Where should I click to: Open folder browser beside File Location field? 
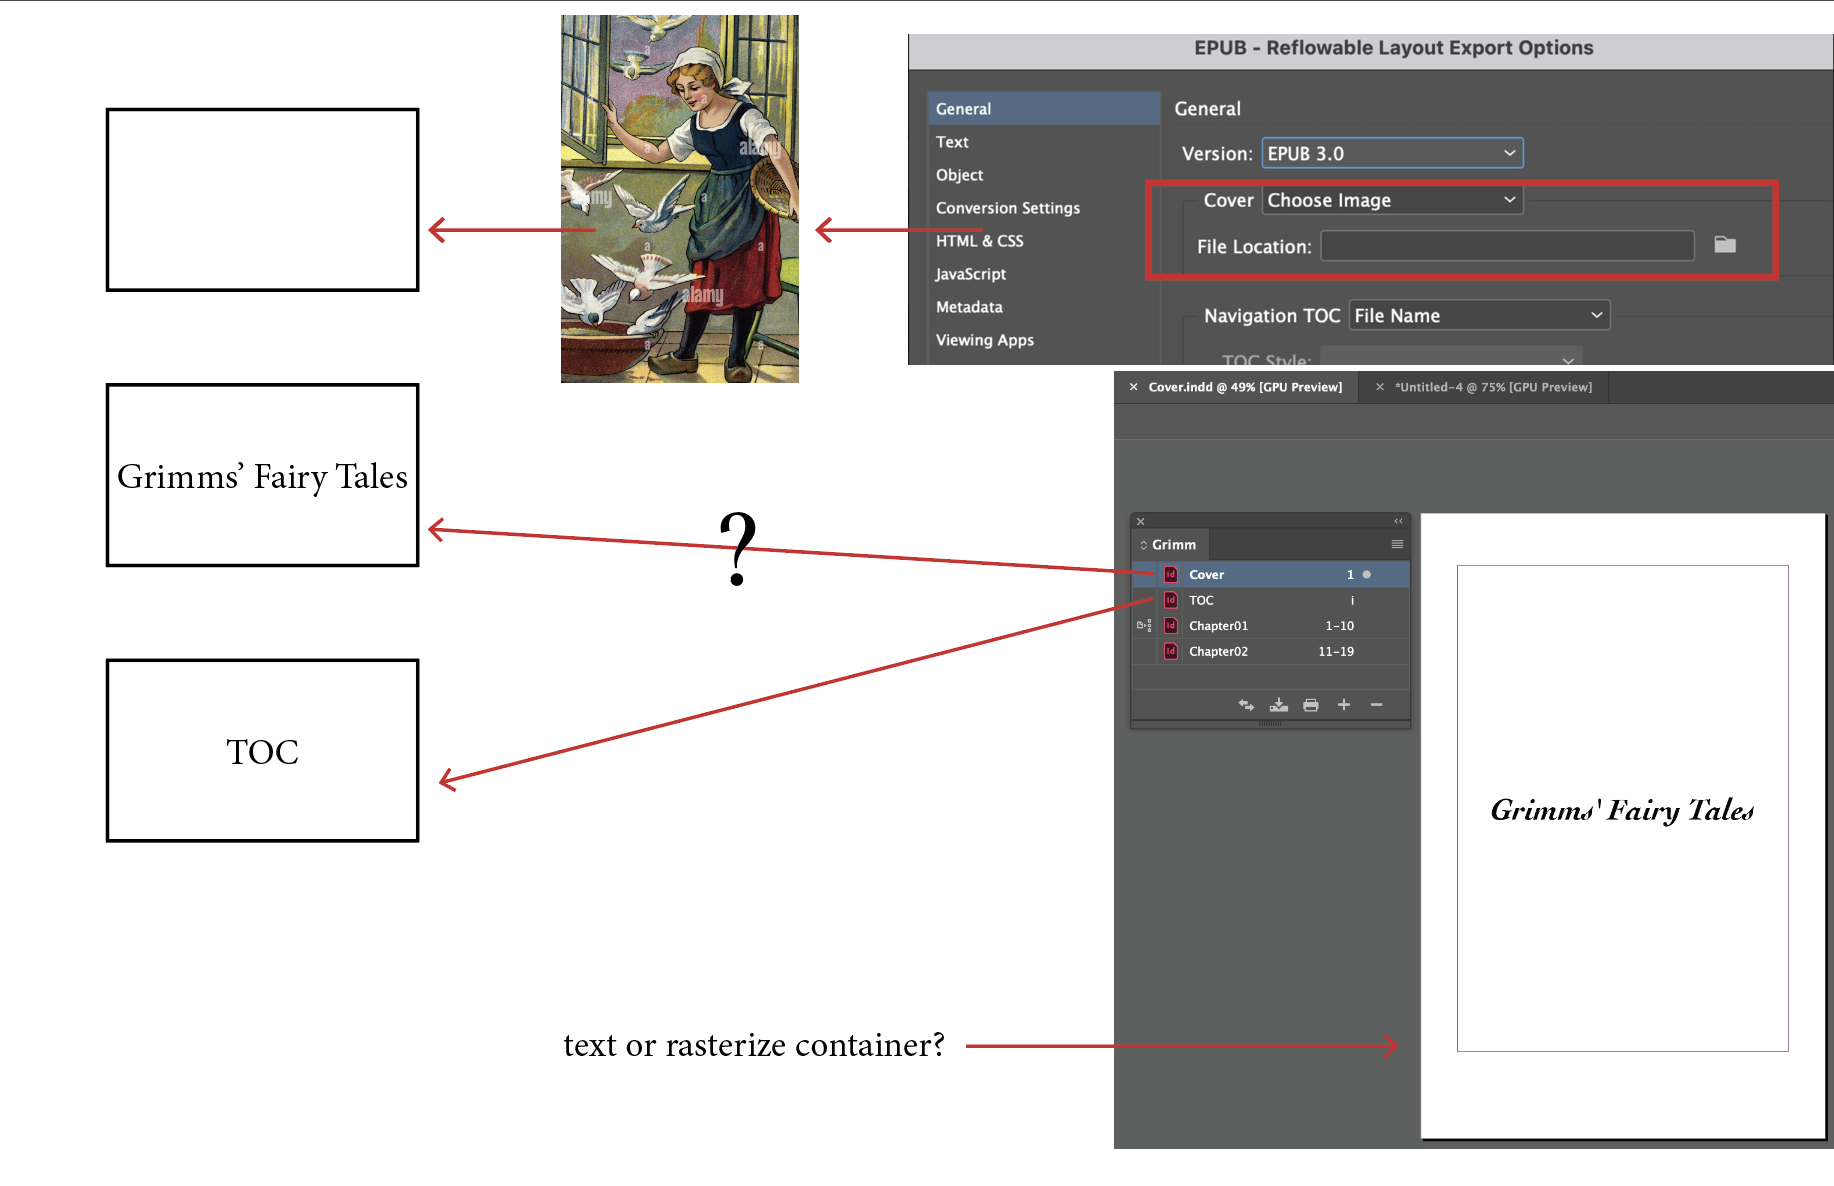click(x=1724, y=243)
